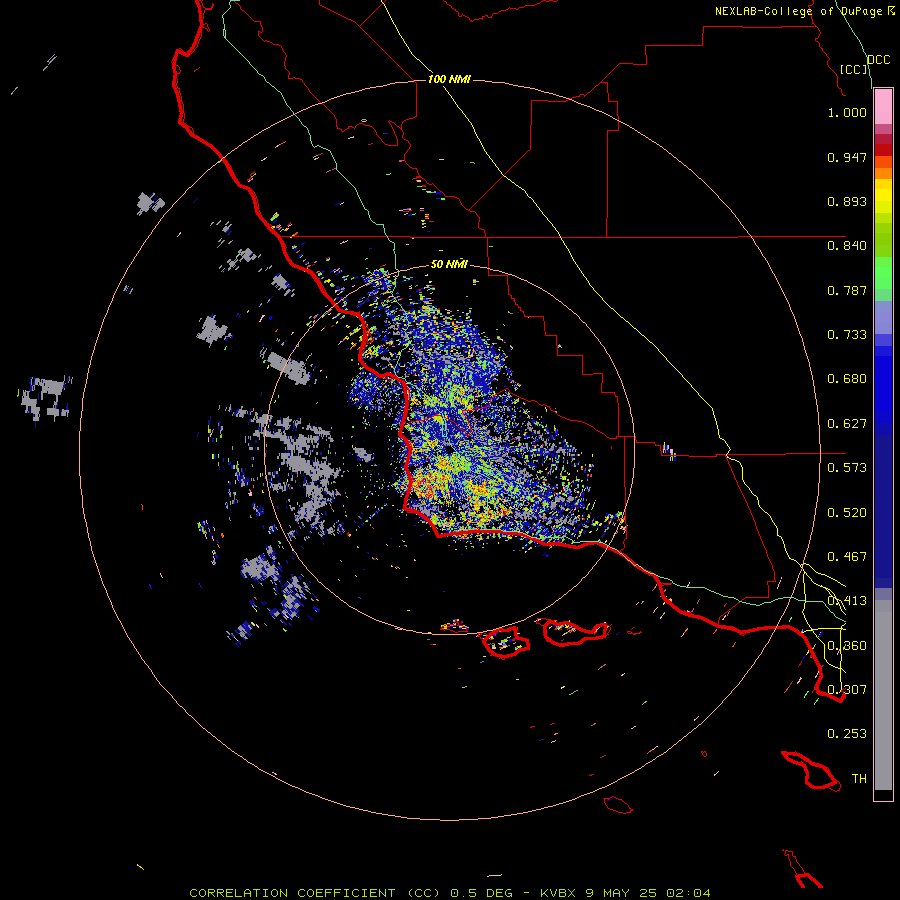
Task: Select the 0.787 scale value
Action: click(847, 290)
